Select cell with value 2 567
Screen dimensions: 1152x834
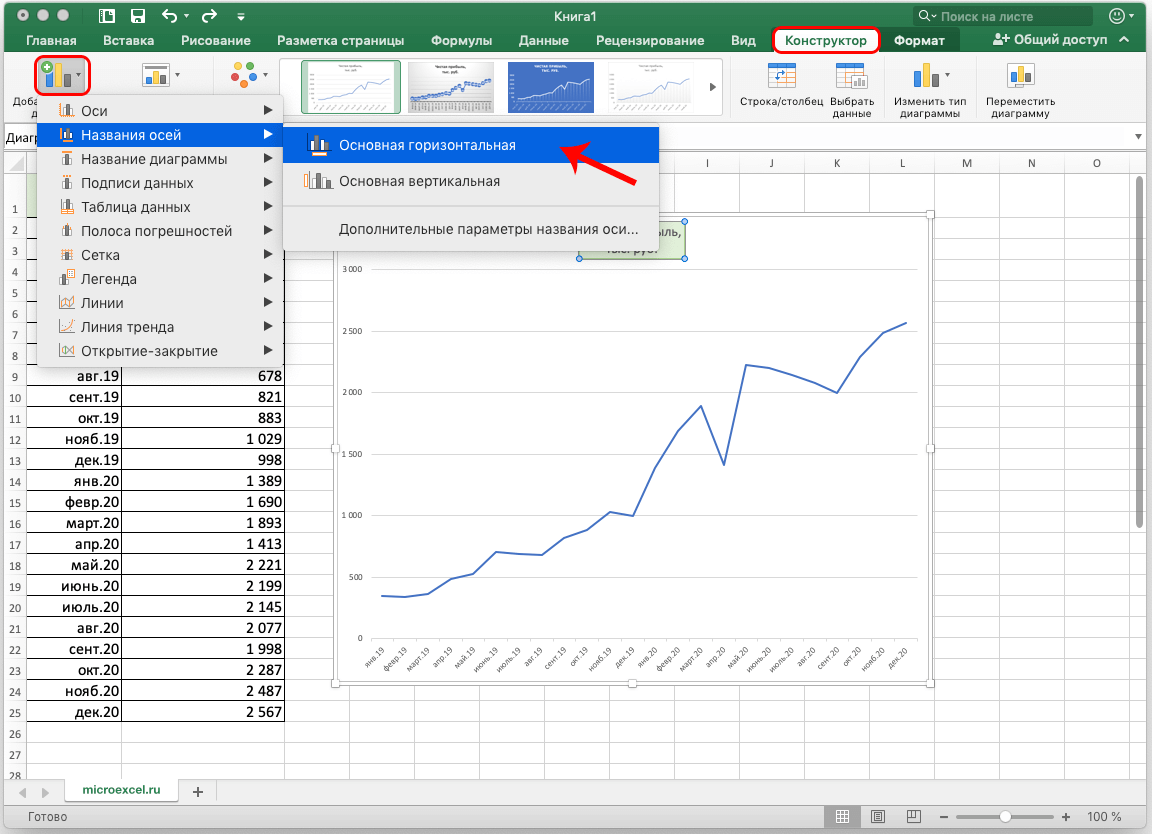coord(203,712)
